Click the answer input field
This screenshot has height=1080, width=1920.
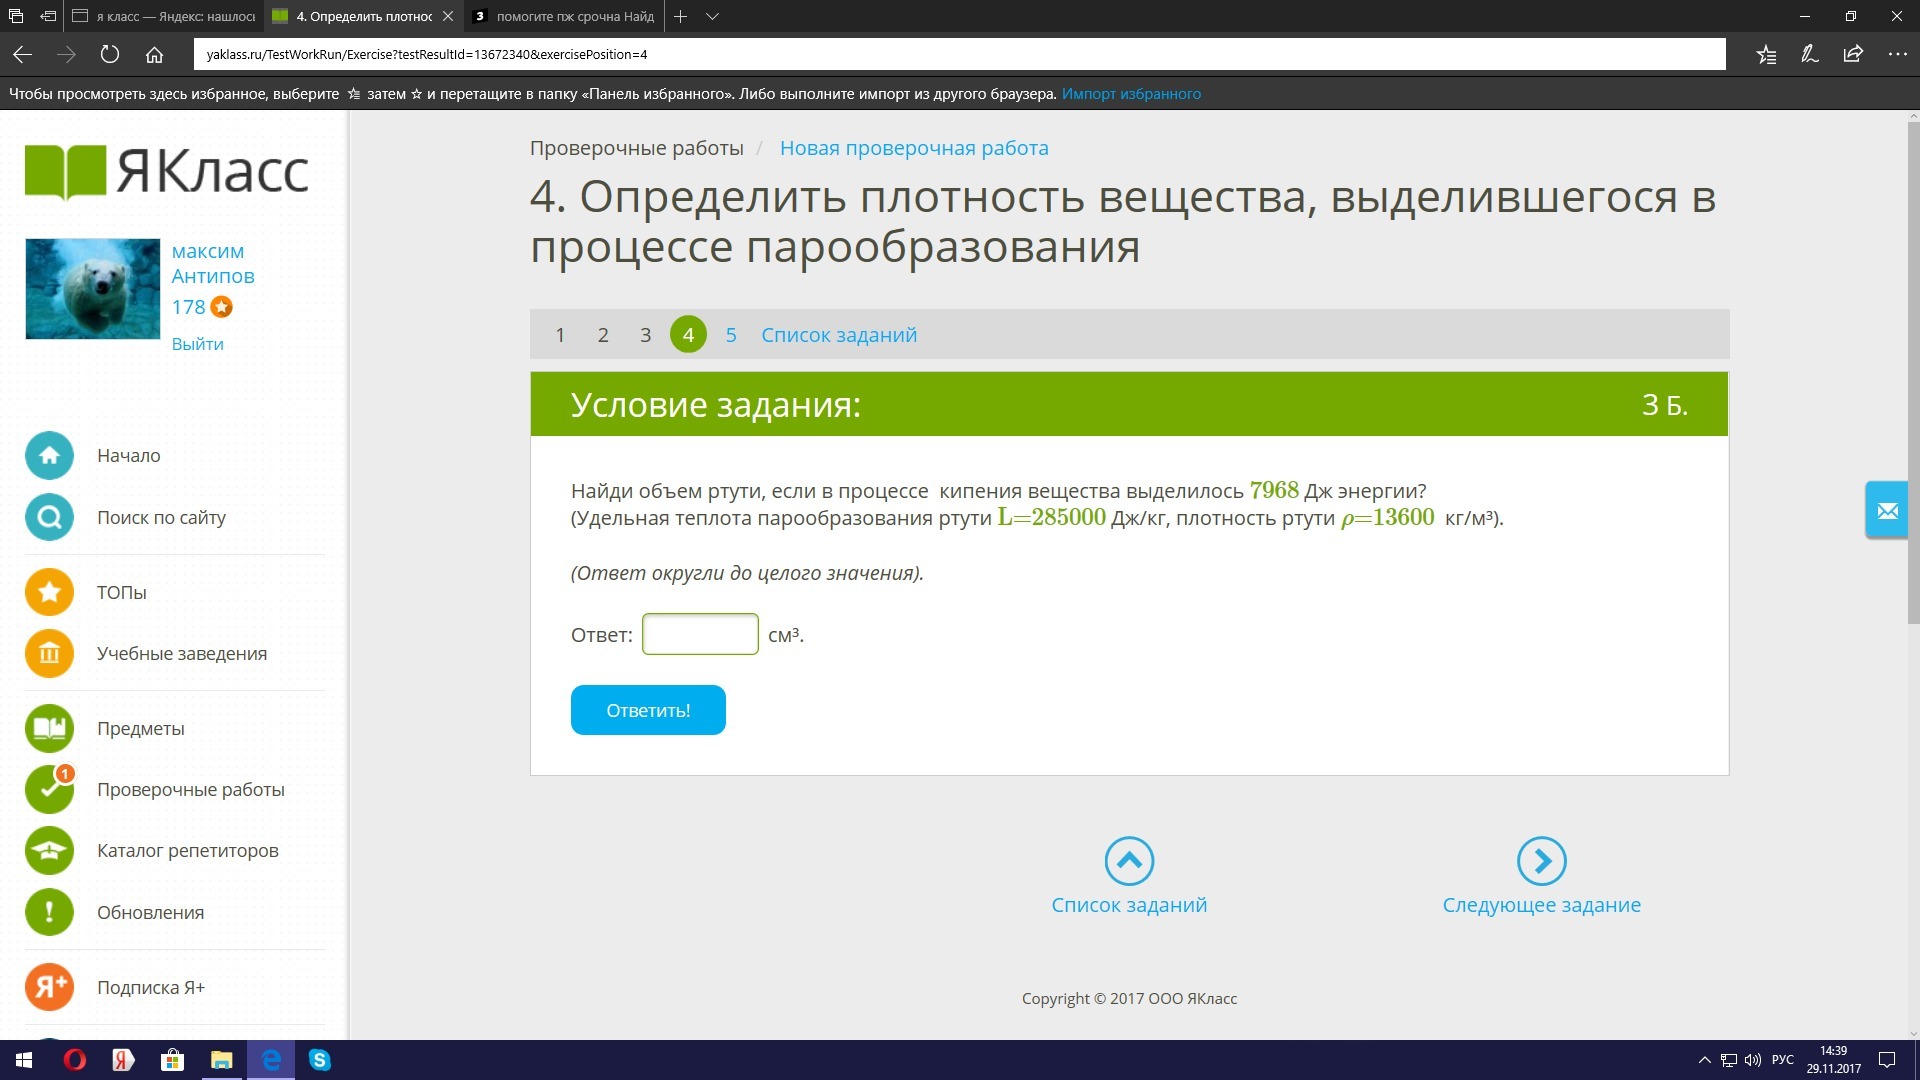click(700, 635)
